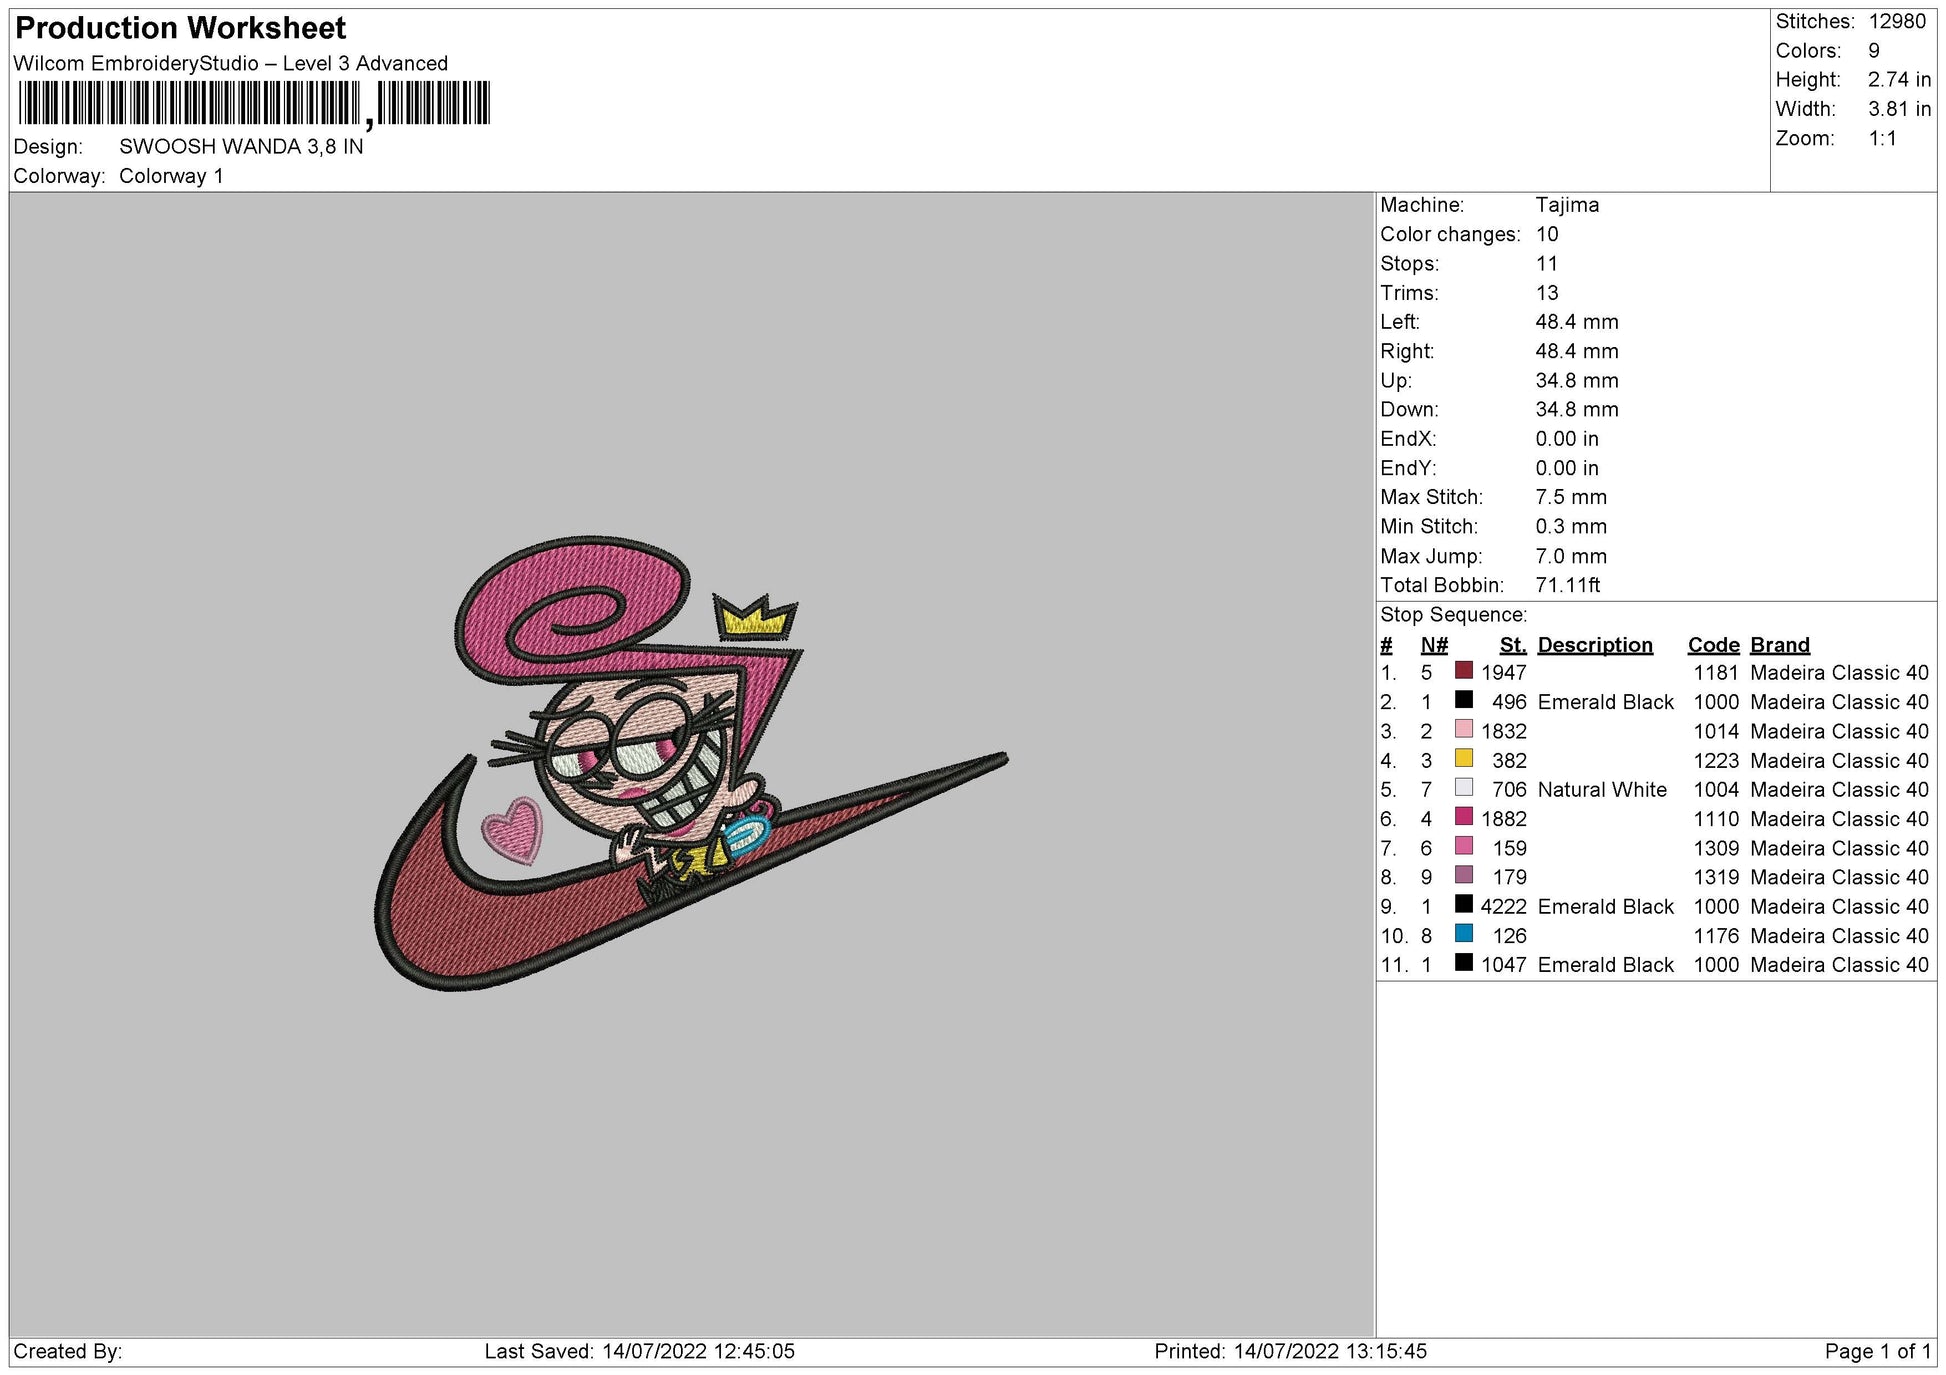Click the yellow swatch in stop 4

coord(1463,758)
